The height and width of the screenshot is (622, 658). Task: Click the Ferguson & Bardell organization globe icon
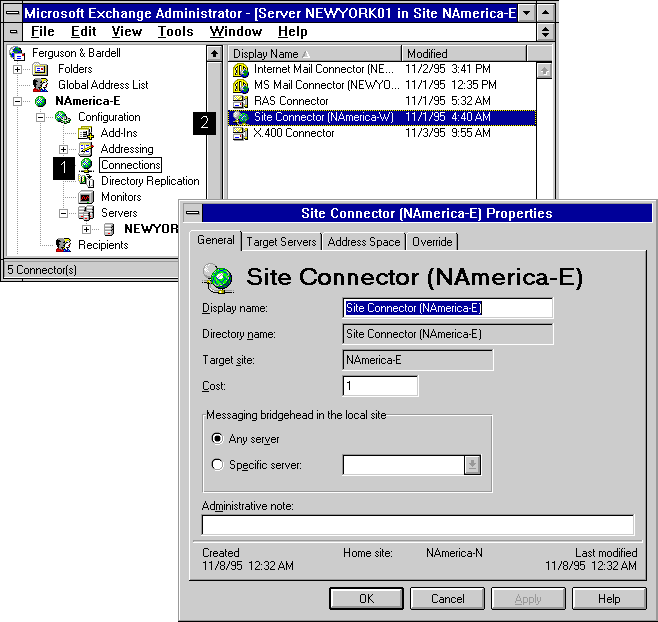(18, 53)
